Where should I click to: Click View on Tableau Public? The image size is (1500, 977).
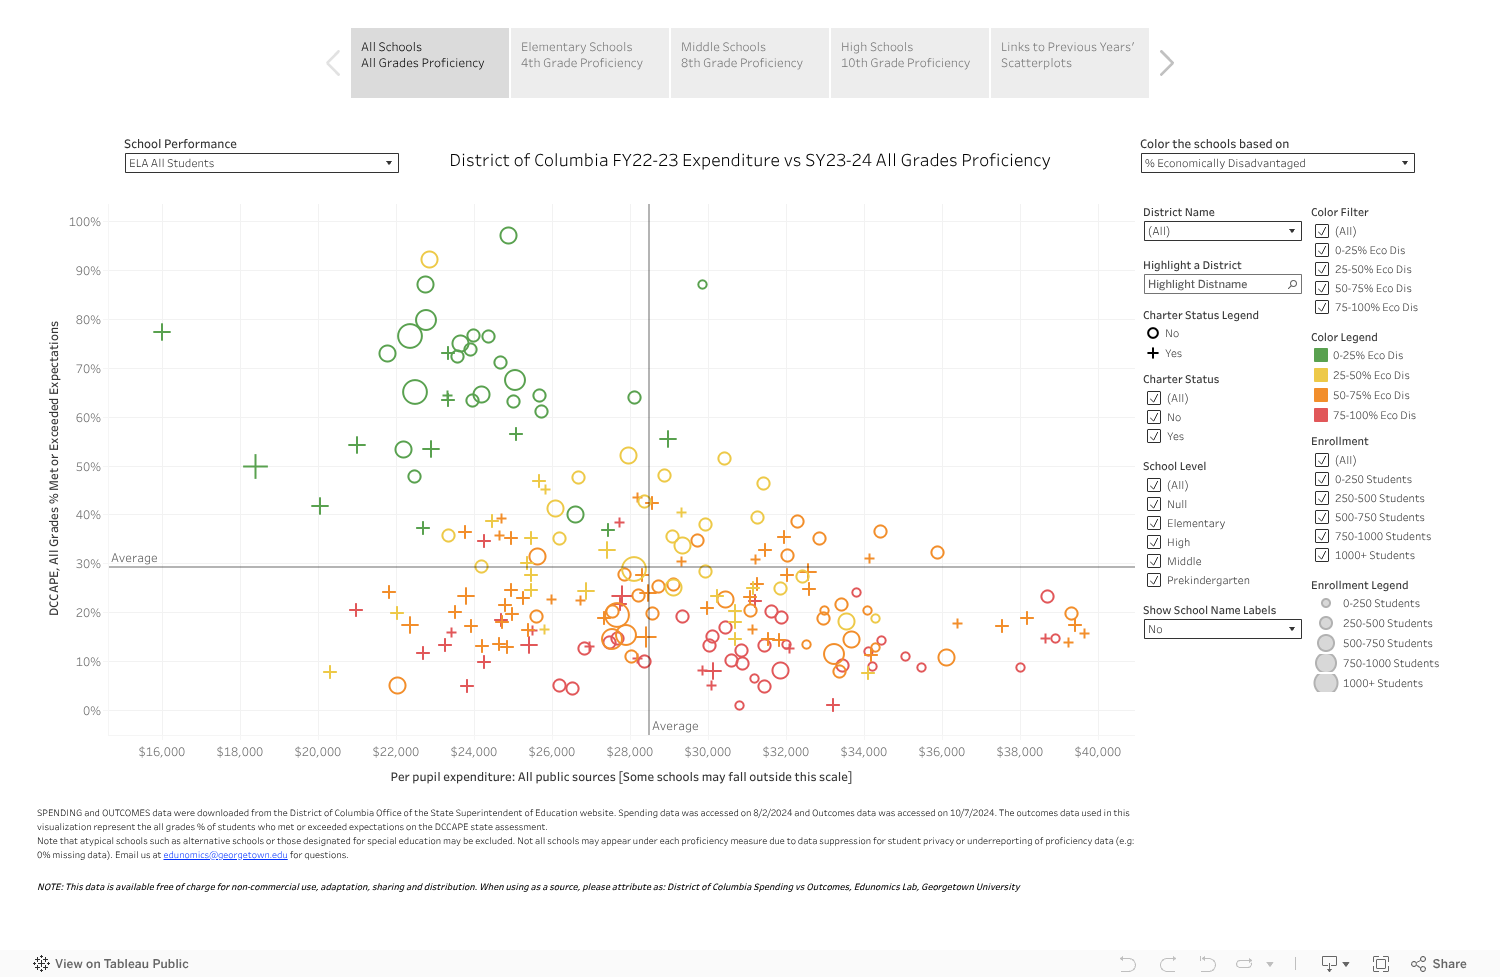111,964
